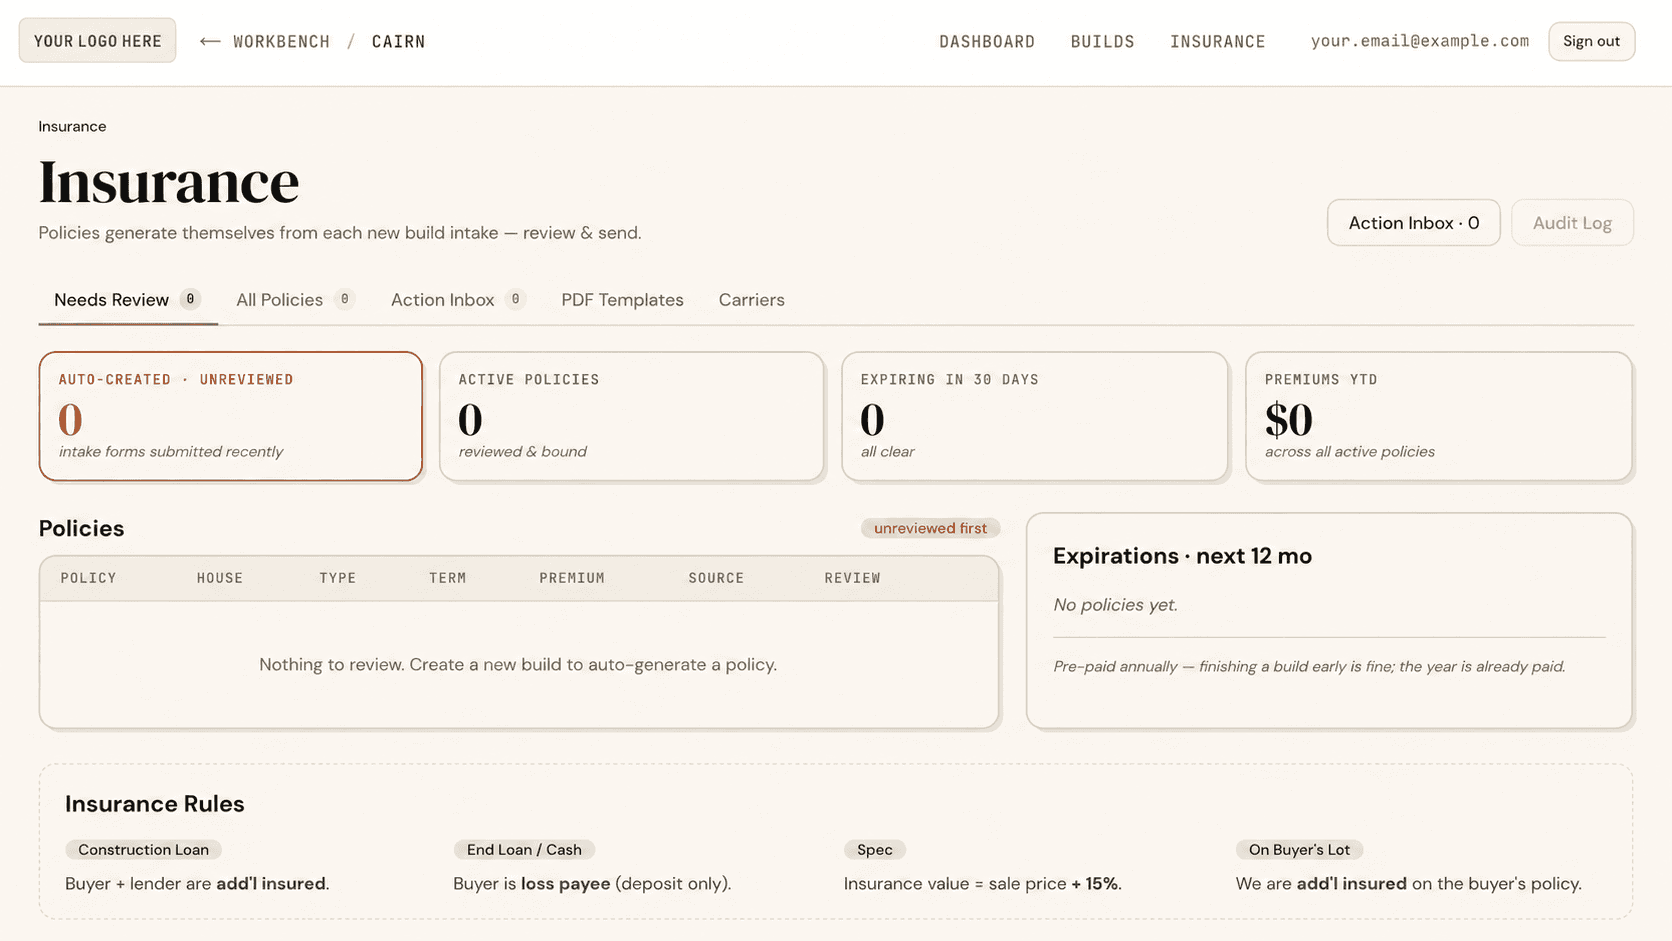Select the Auto-Created Unreviewed stat card
Screen dimensions: 1672x941
click(231, 416)
